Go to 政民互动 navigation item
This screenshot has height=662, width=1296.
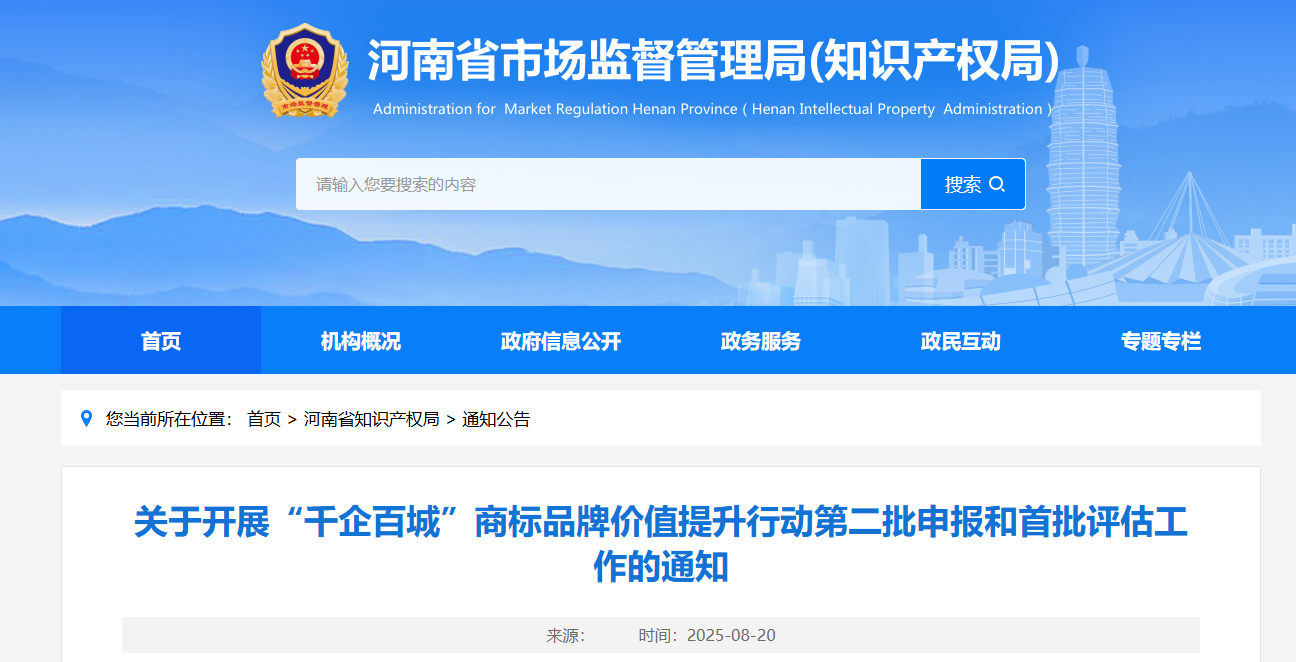coord(961,341)
